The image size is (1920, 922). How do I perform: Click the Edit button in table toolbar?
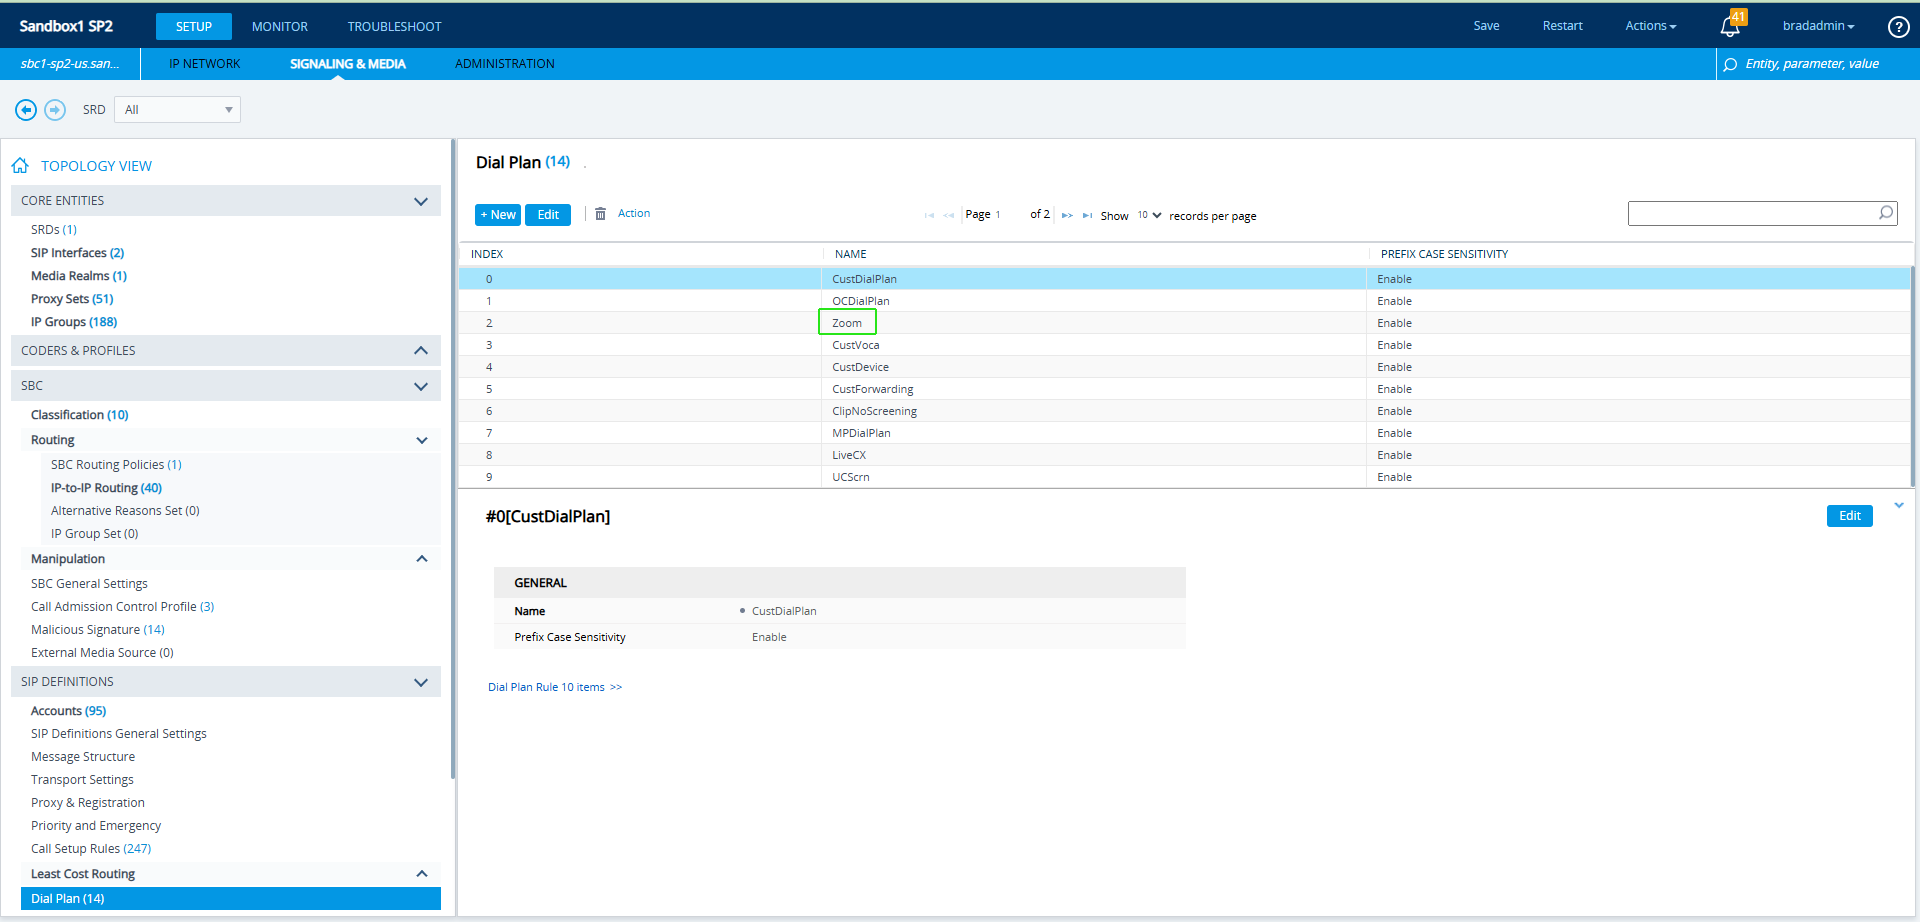click(548, 215)
